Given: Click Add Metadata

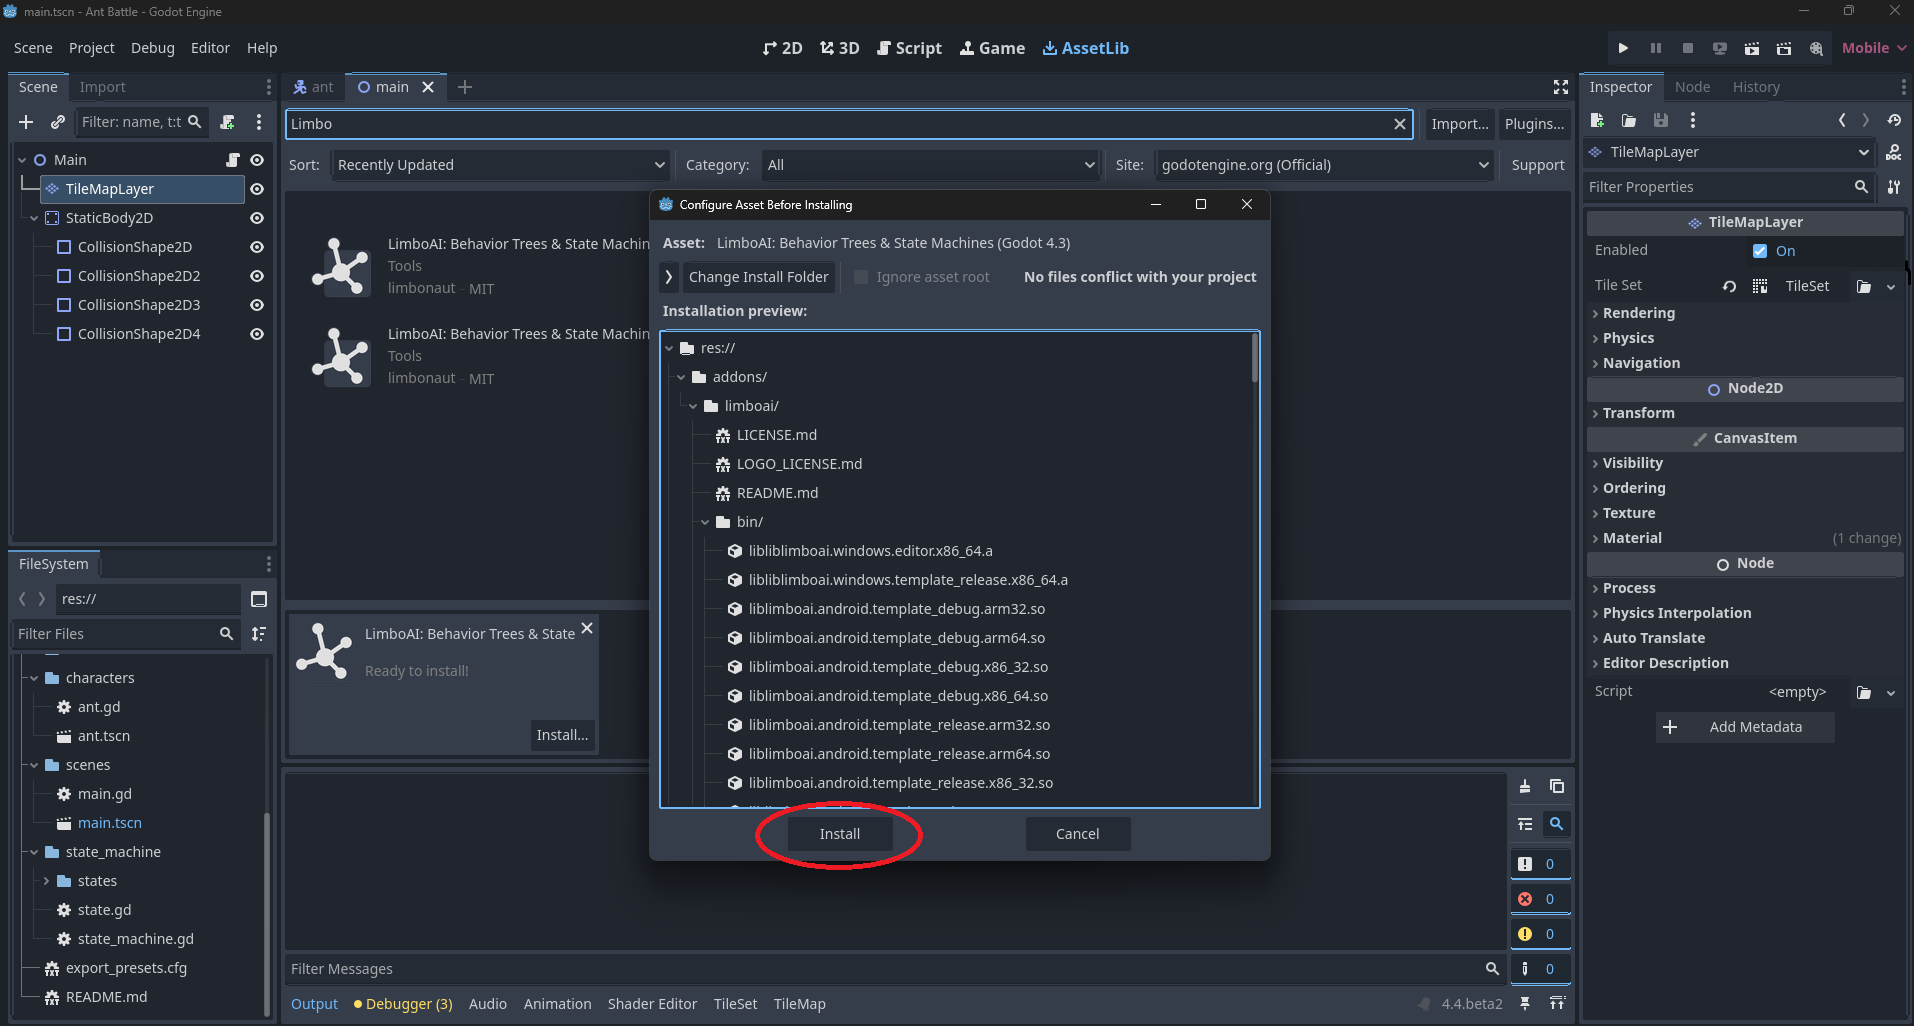Looking at the screenshot, I should pyautogui.click(x=1745, y=727).
